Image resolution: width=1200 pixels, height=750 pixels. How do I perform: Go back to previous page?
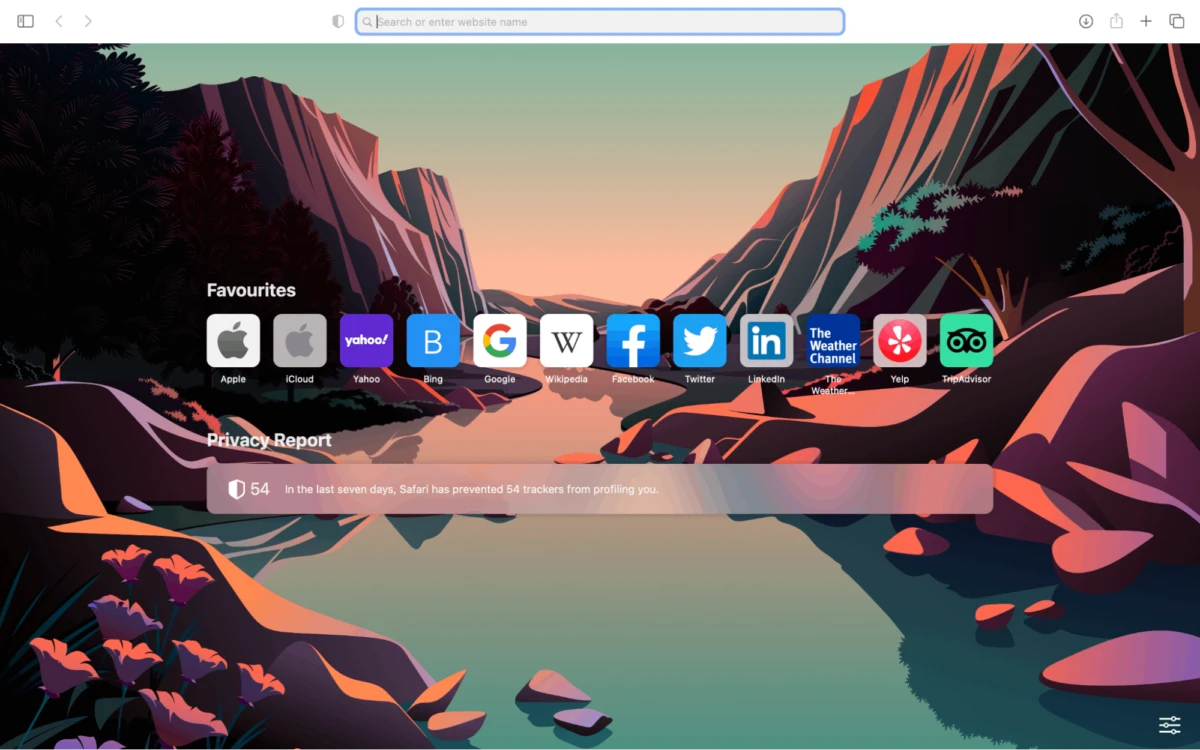point(59,21)
